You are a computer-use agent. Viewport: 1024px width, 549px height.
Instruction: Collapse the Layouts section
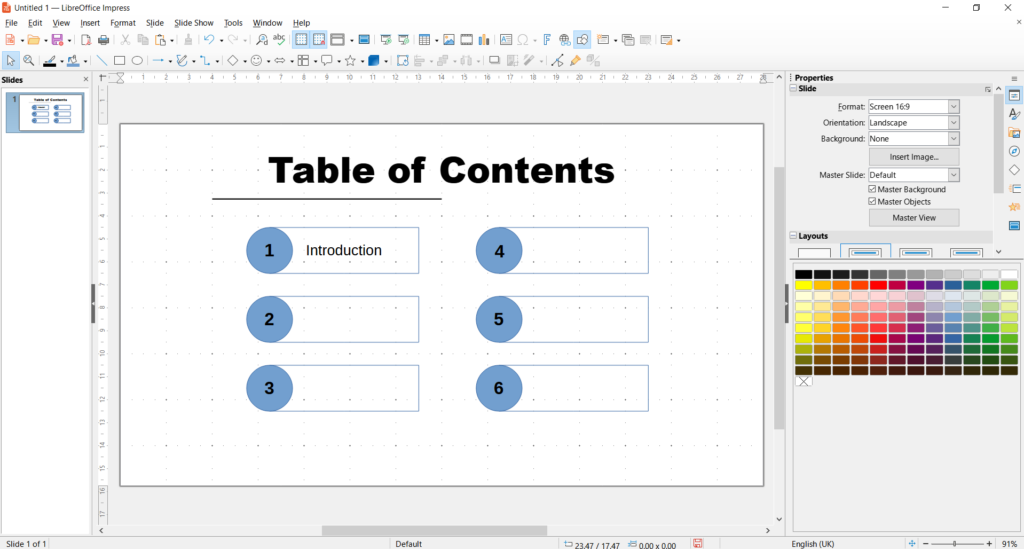(794, 236)
